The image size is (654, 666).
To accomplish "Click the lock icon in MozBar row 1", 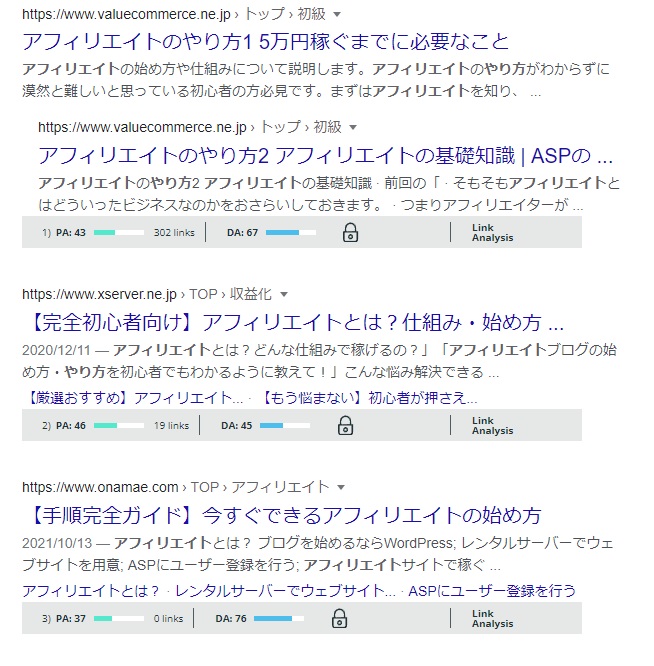I will tap(350, 233).
